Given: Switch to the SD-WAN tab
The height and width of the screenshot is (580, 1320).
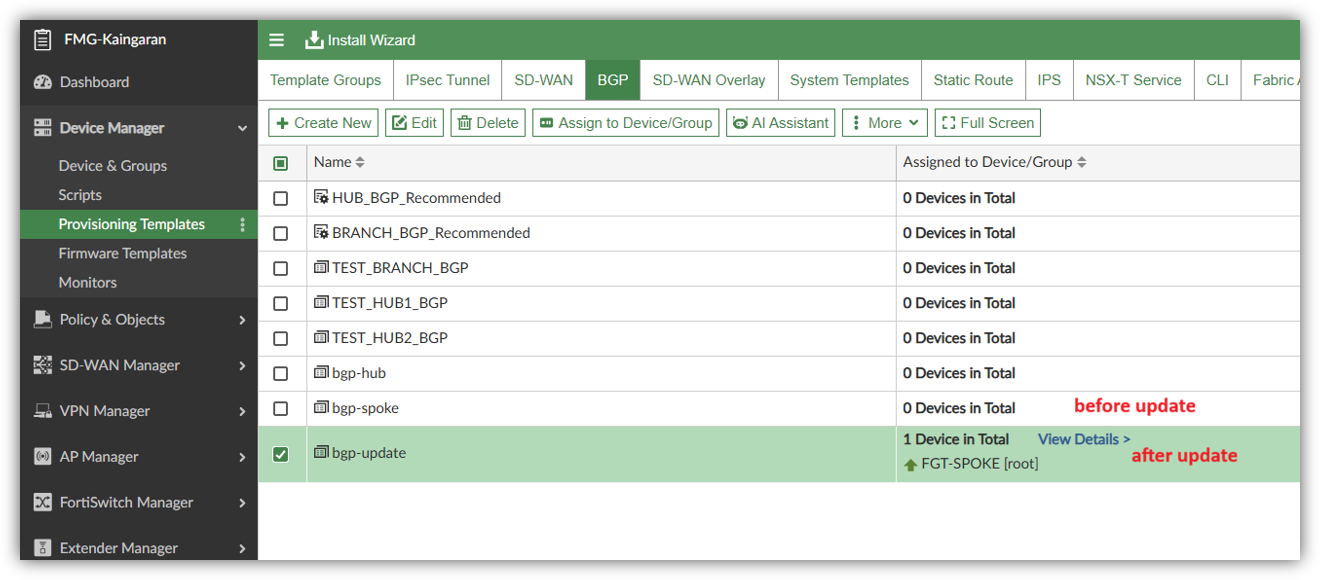Looking at the screenshot, I should coord(544,80).
